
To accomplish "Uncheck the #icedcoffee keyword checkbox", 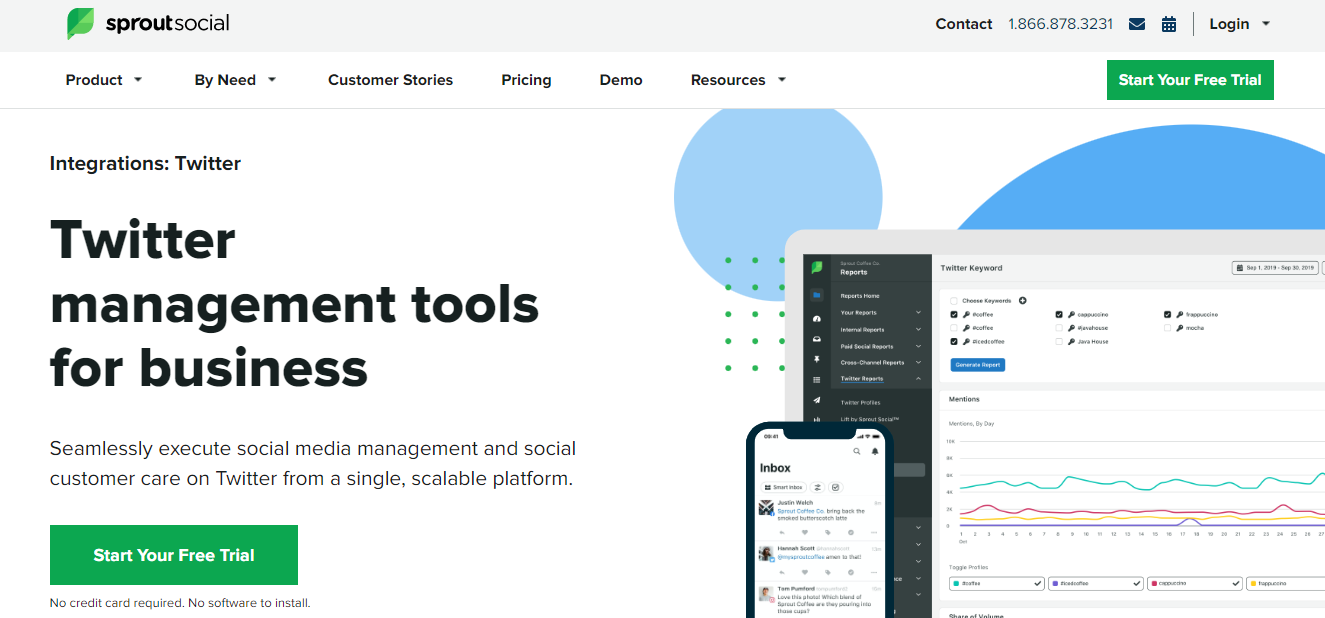I will tap(954, 342).
